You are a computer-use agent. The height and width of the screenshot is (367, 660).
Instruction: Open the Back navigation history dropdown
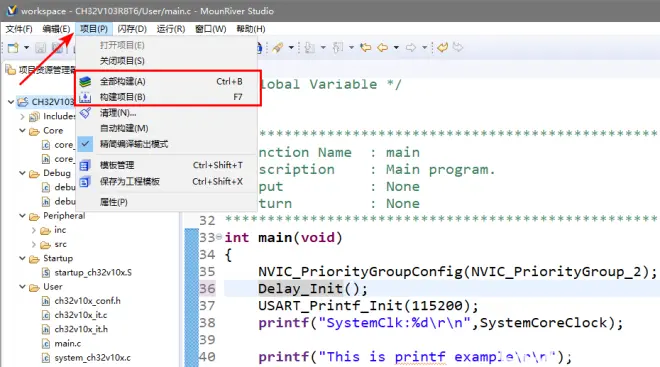pos(396,48)
